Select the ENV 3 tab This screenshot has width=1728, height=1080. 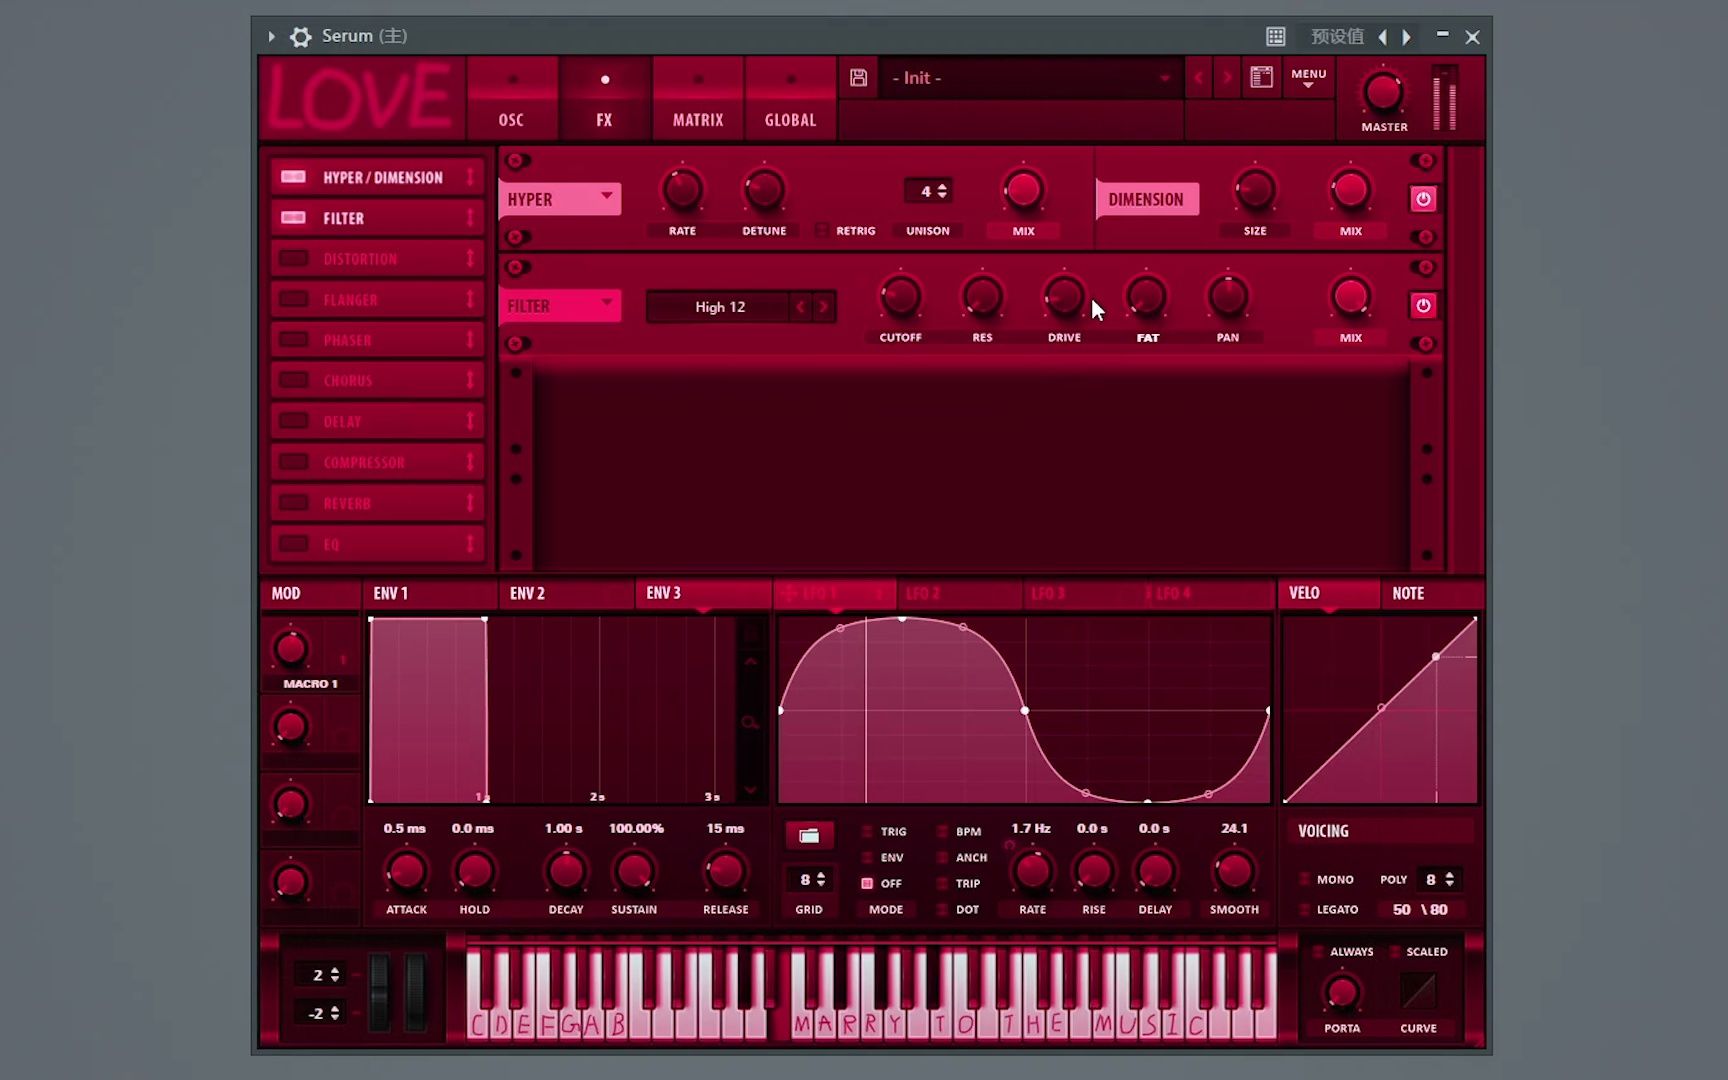click(x=703, y=593)
